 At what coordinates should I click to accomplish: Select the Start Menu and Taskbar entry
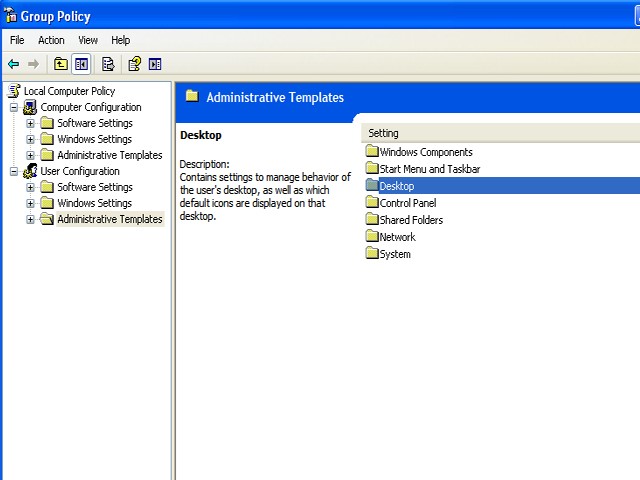[x=430, y=169]
